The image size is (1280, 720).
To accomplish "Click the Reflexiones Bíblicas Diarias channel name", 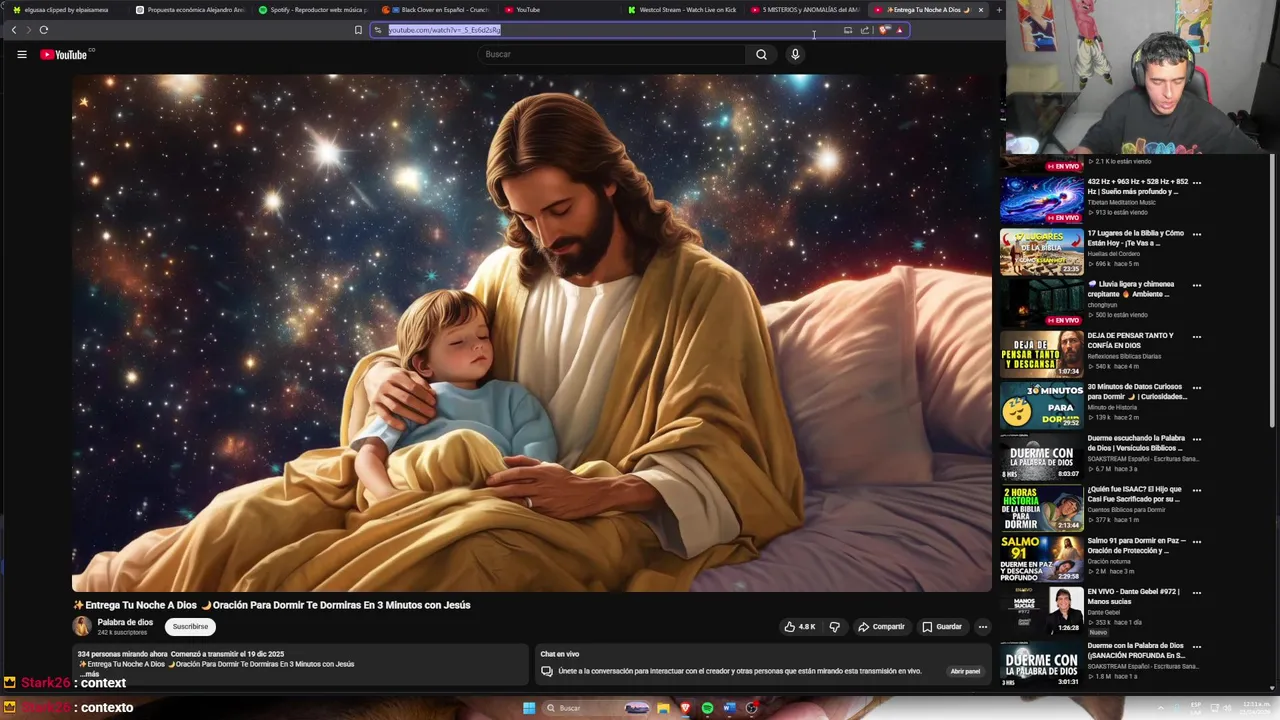I will [x=1124, y=356].
